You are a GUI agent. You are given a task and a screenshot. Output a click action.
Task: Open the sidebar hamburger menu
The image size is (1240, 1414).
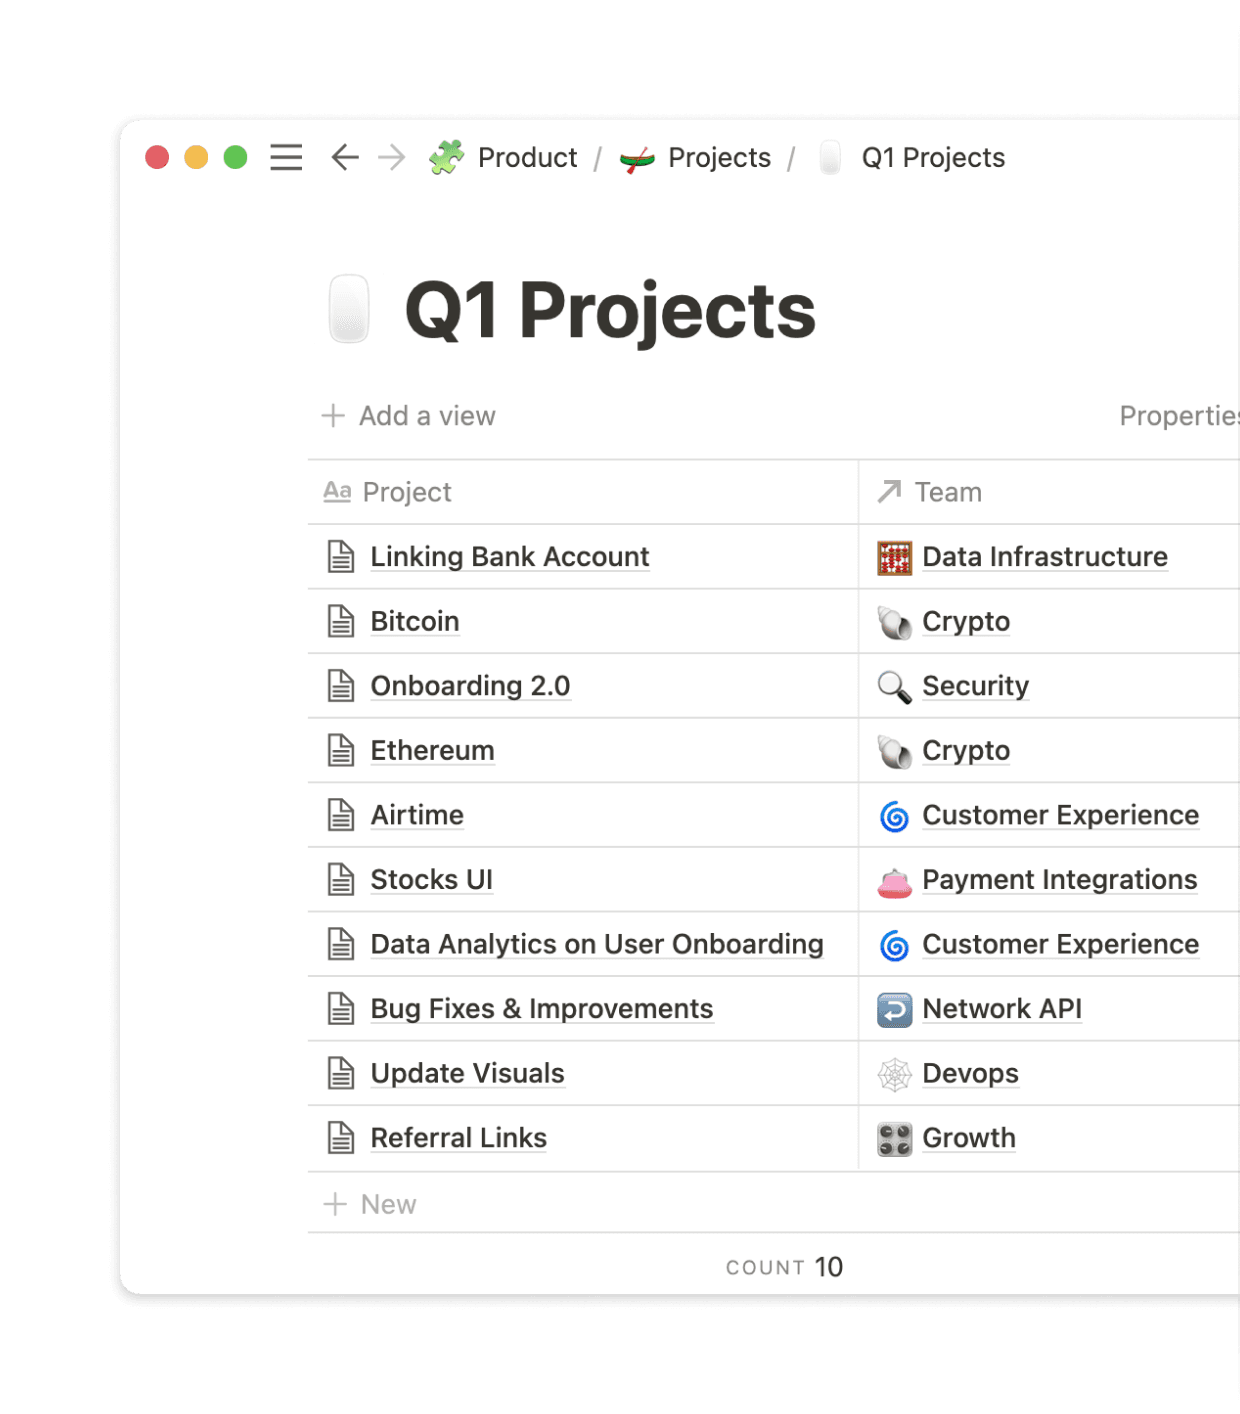[x=286, y=158]
